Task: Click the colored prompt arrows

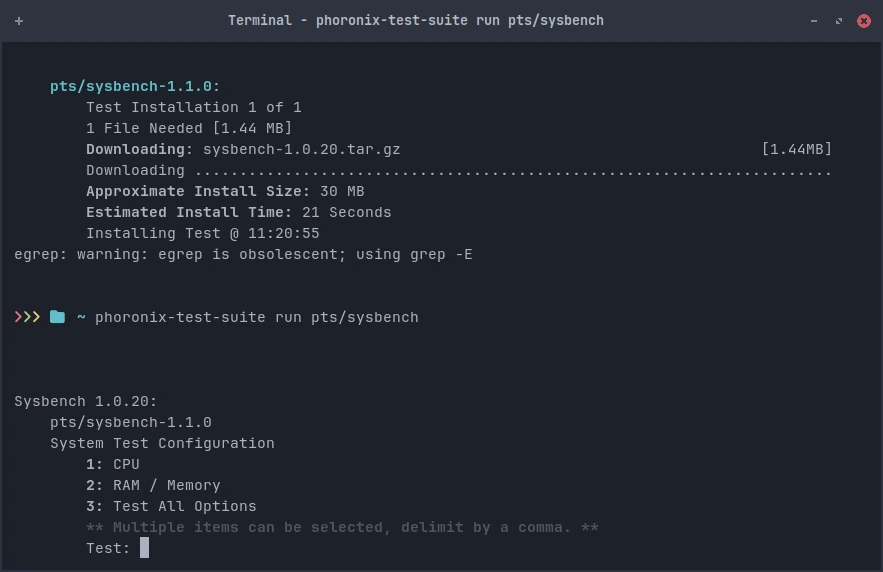Action: [27, 317]
